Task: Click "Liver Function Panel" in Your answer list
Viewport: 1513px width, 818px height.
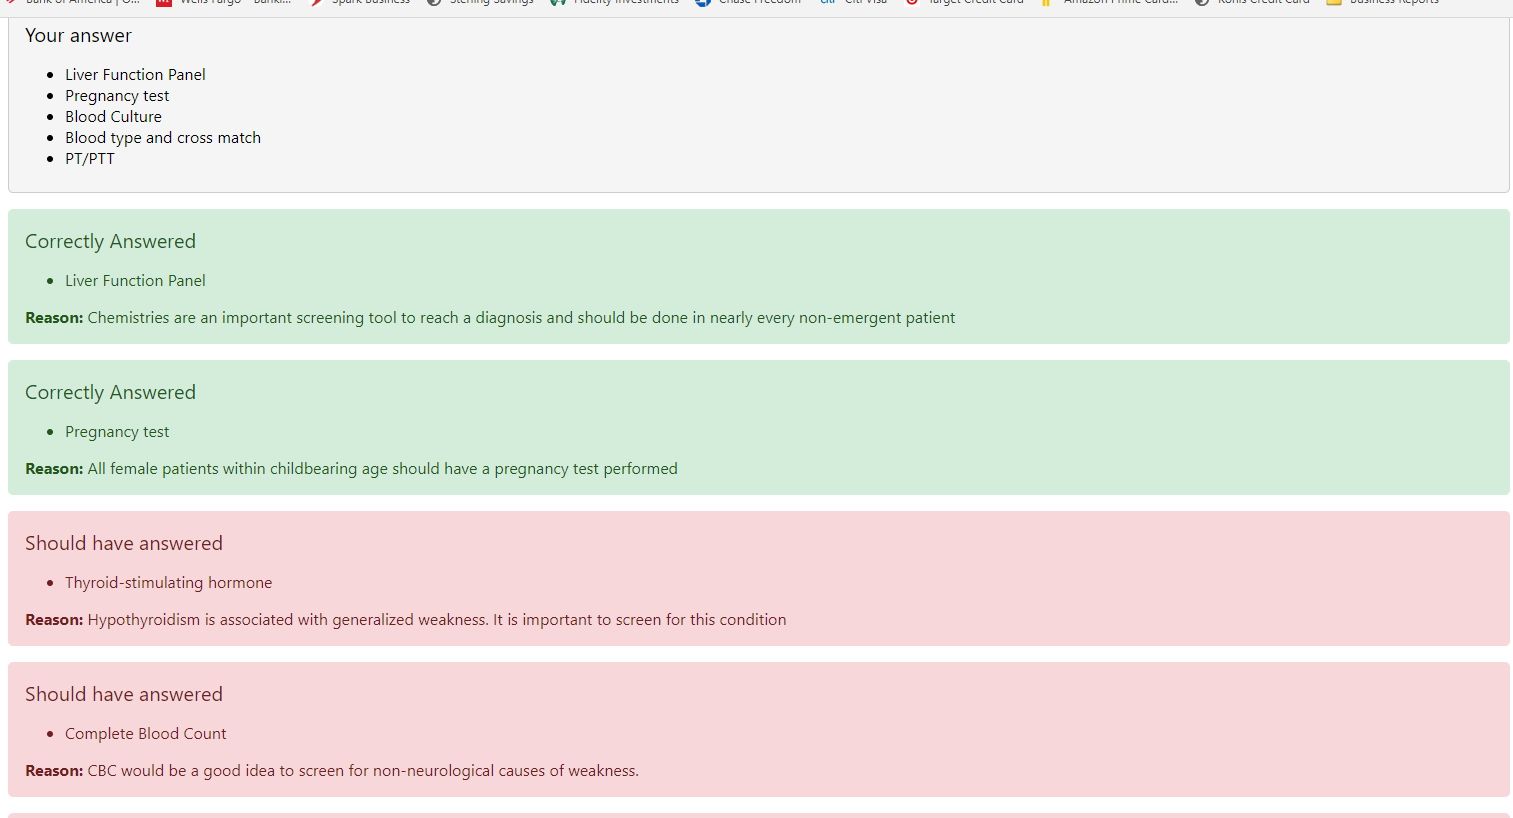Action: (135, 75)
